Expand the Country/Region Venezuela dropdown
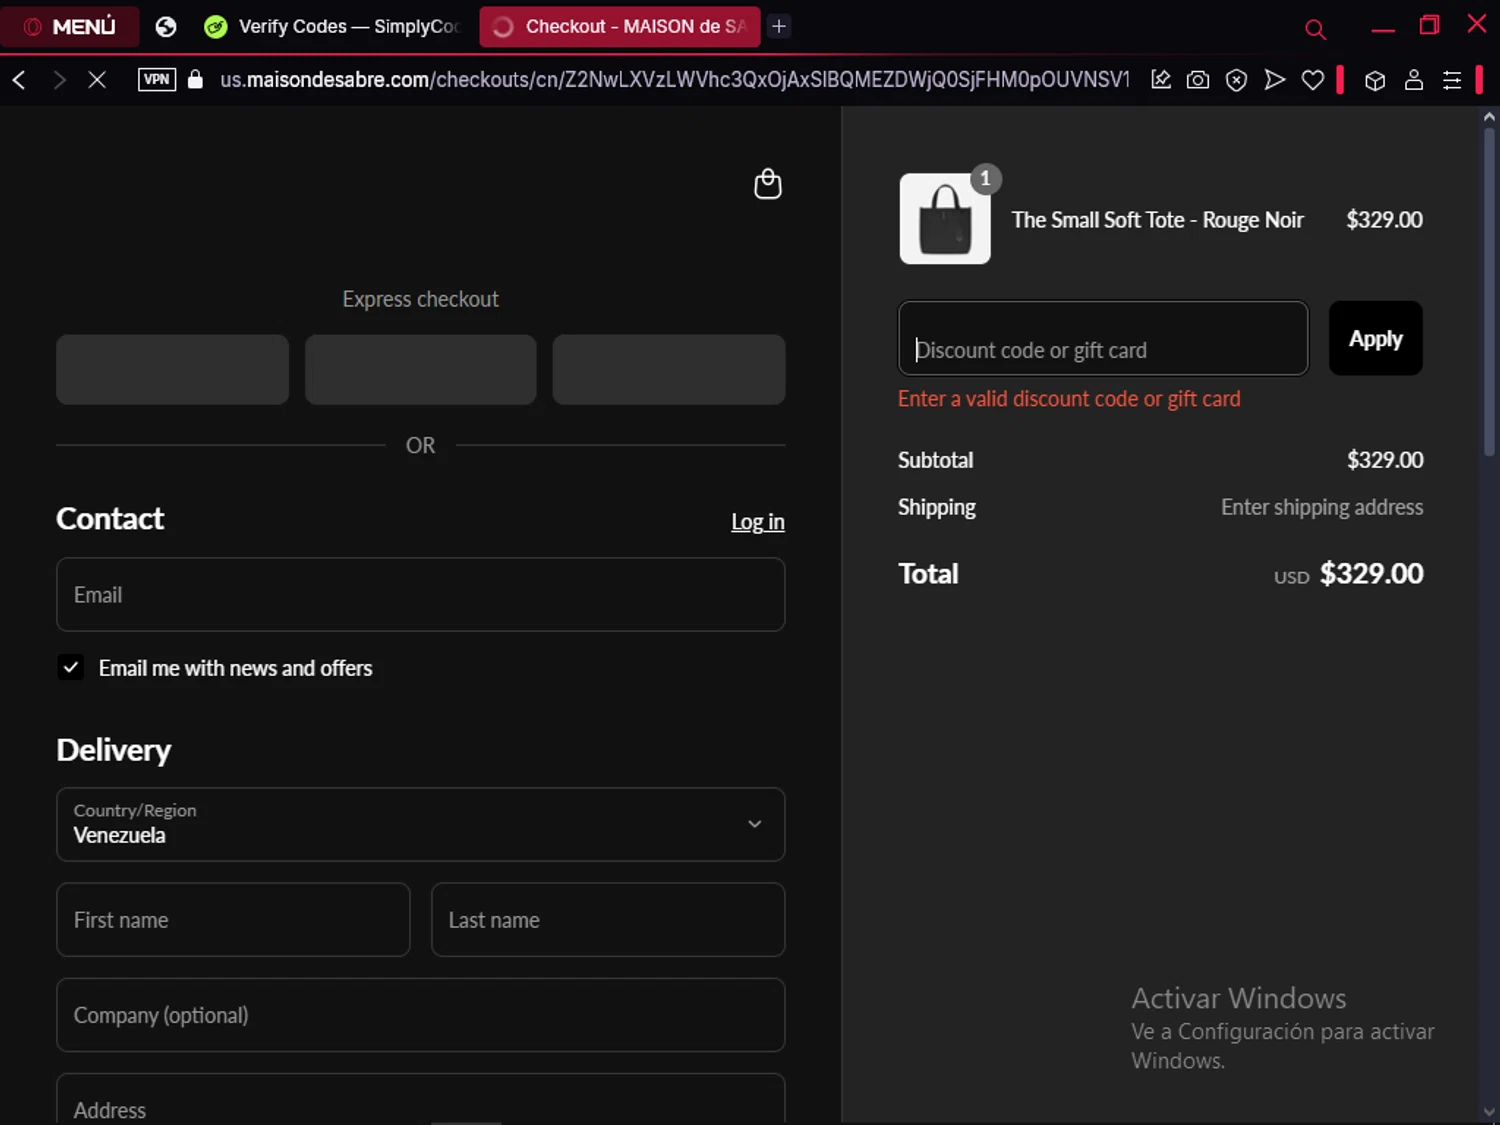 [421, 825]
